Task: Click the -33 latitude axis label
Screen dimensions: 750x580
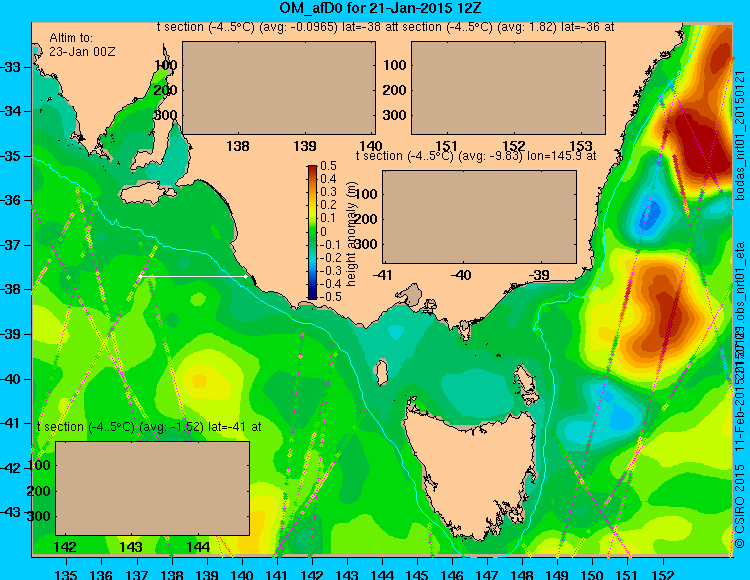Action: coord(11,67)
